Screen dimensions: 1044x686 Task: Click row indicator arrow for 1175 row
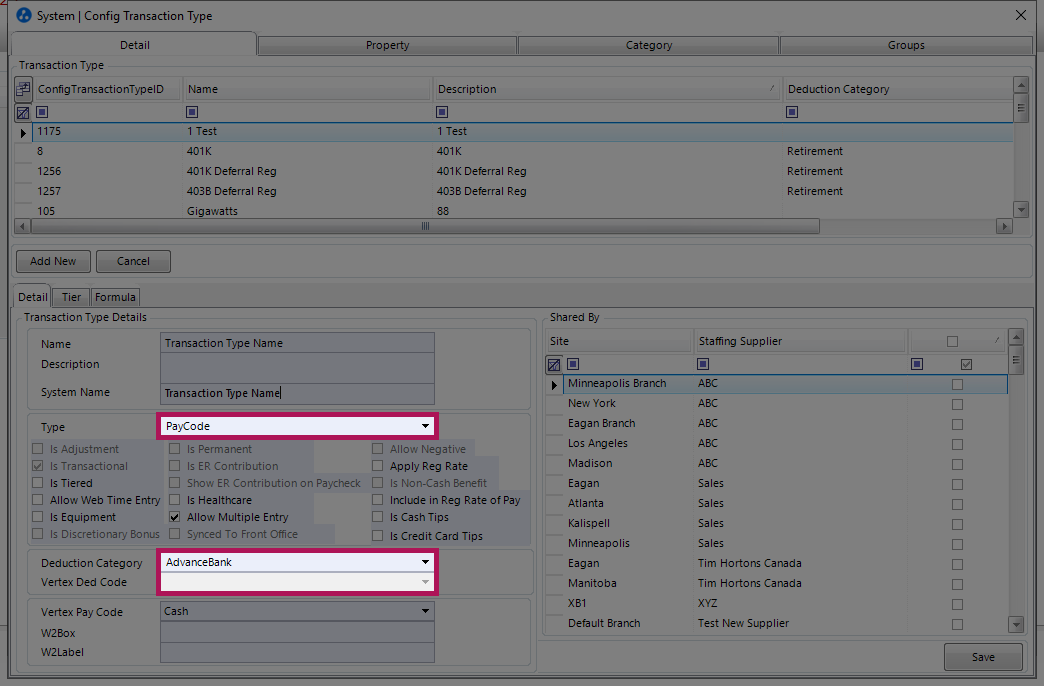point(23,133)
